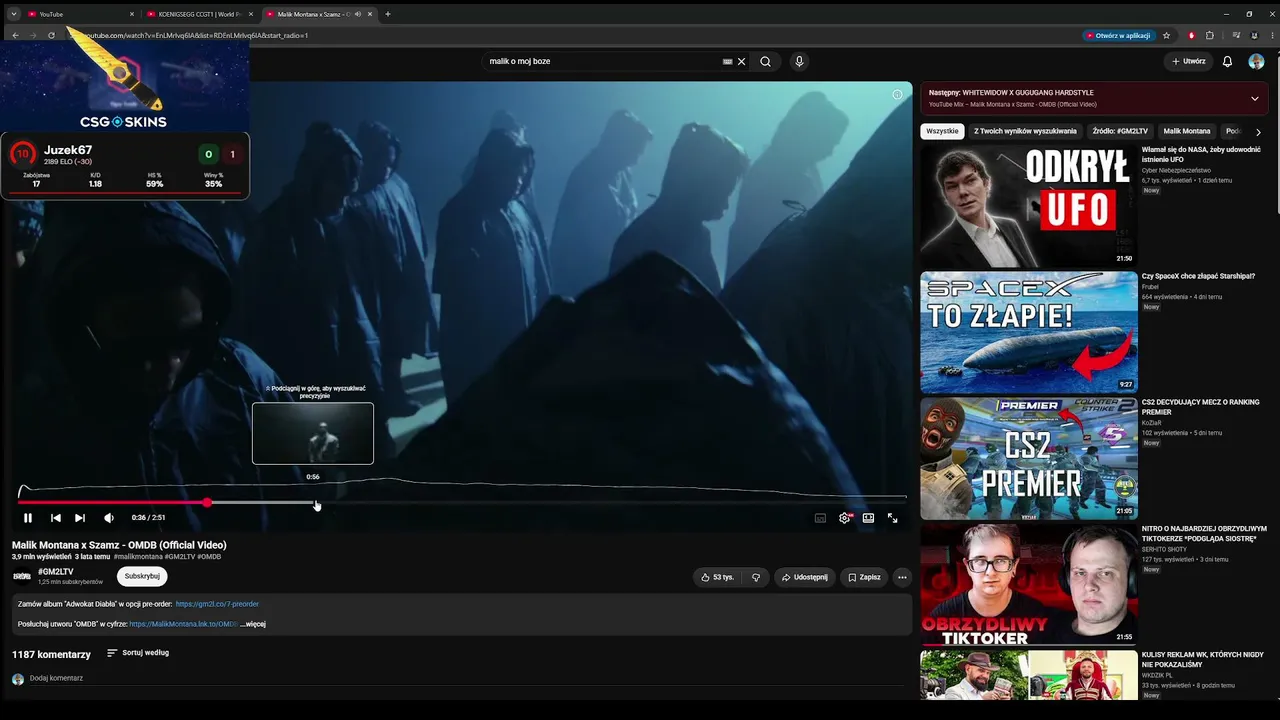
Task: Like the video with 53 tys.
Action: pyautogui.click(x=718, y=577)
